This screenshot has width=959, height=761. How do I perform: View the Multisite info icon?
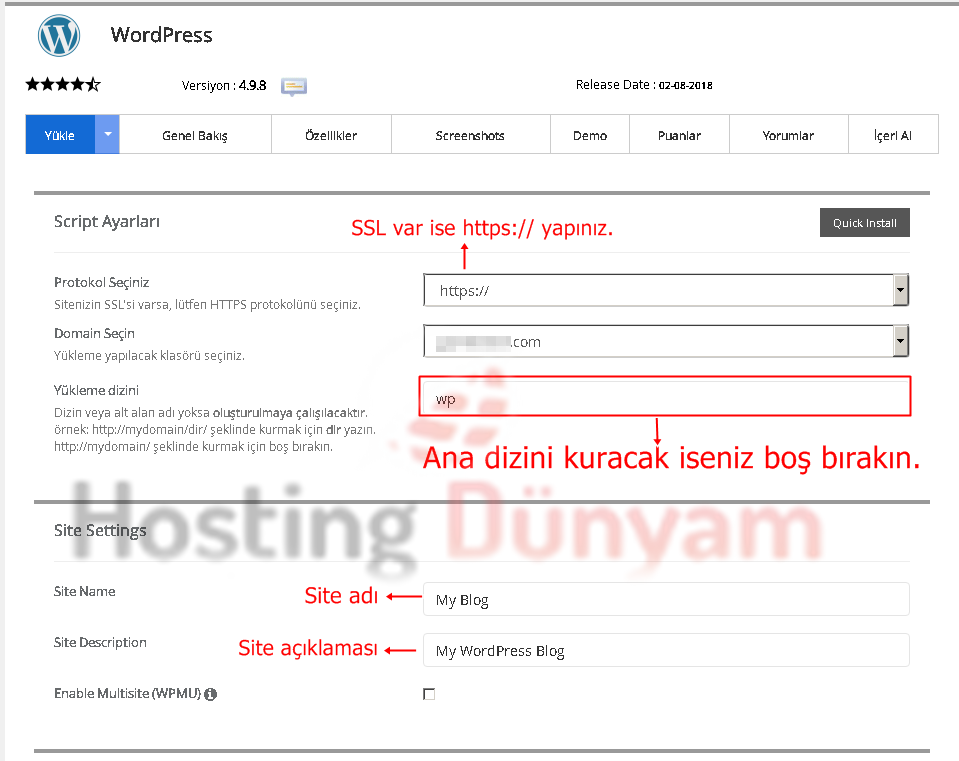coord(210,694)
